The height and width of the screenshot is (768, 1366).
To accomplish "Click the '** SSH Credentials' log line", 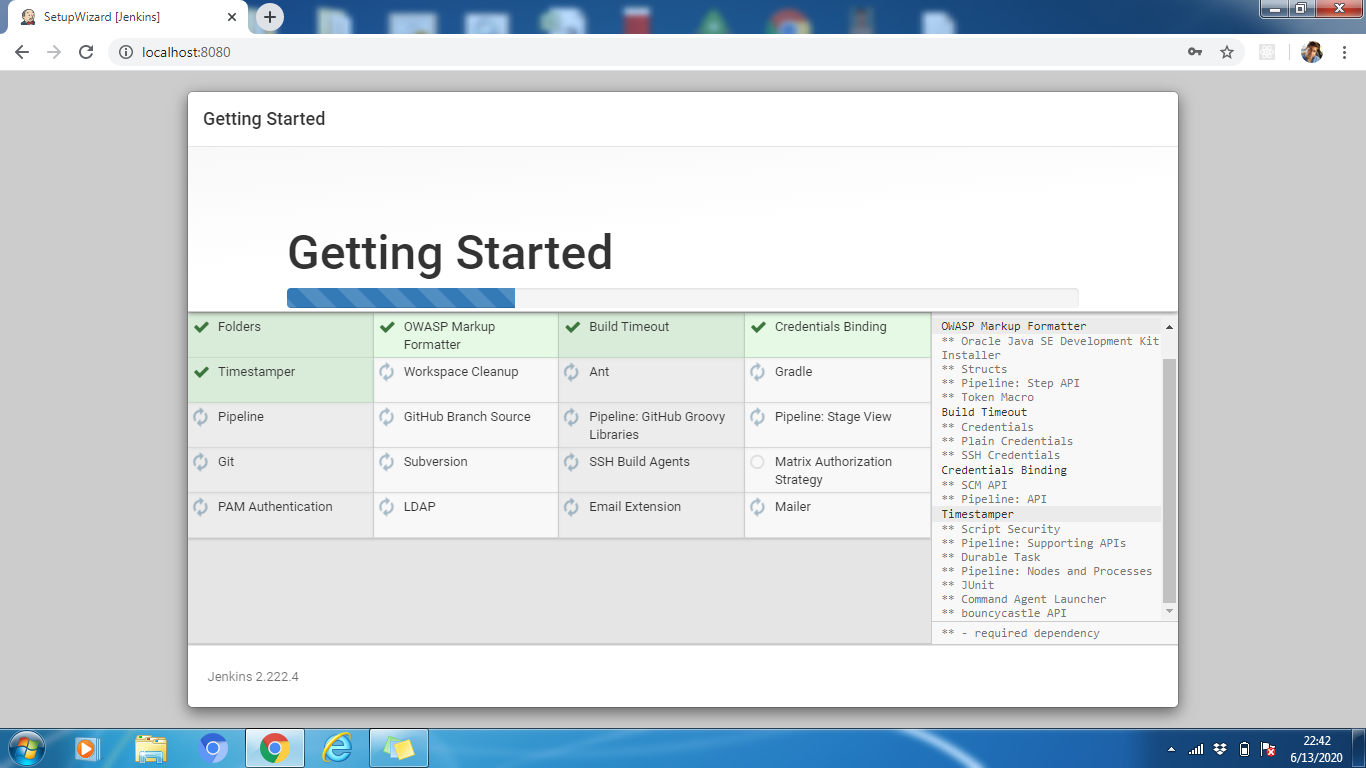I will pos(1001,455).
